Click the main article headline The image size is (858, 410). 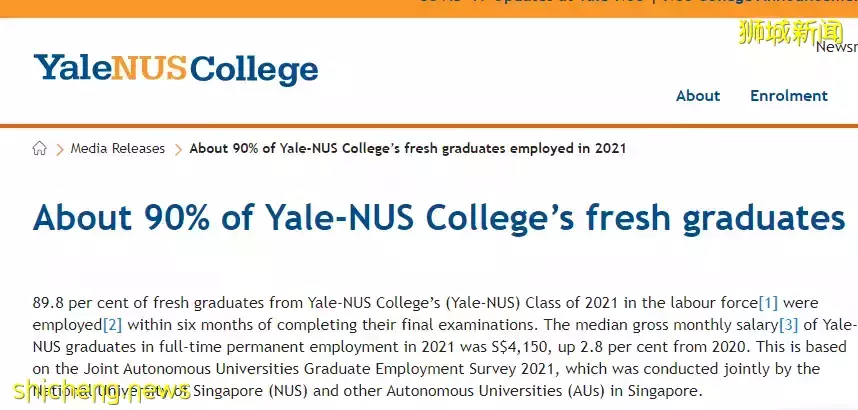438,218
